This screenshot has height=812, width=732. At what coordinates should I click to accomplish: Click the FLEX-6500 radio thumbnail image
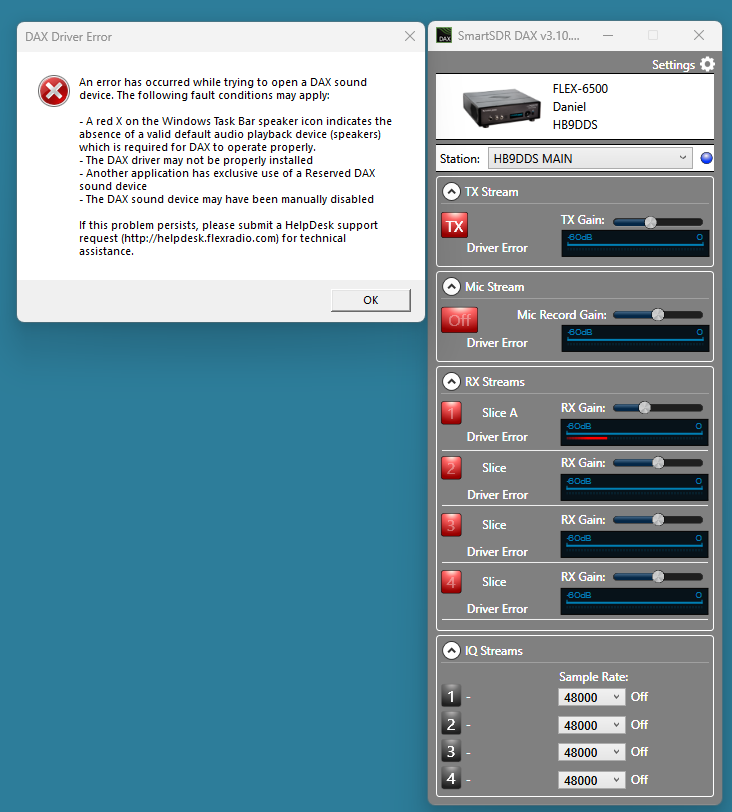pos(501,107)
